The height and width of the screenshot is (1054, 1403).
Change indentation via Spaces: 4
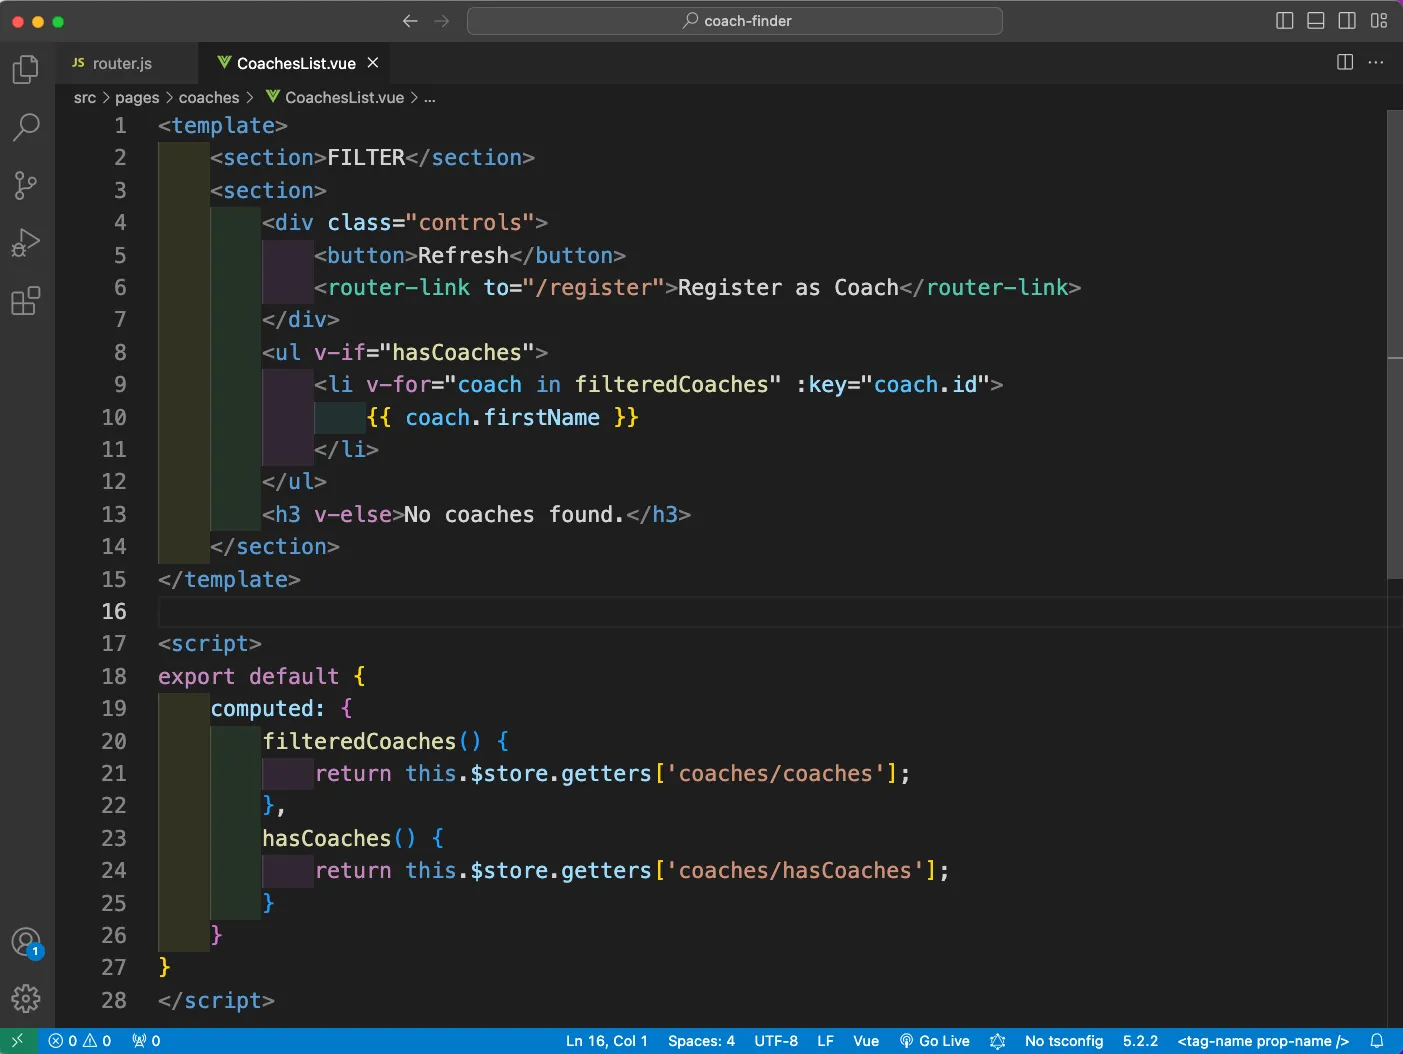[701, 1041]
